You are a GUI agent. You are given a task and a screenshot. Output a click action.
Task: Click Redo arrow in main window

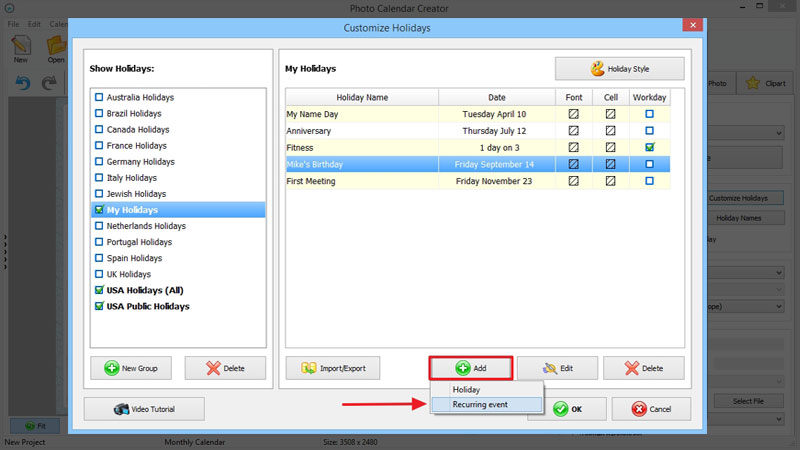(49, 83)
